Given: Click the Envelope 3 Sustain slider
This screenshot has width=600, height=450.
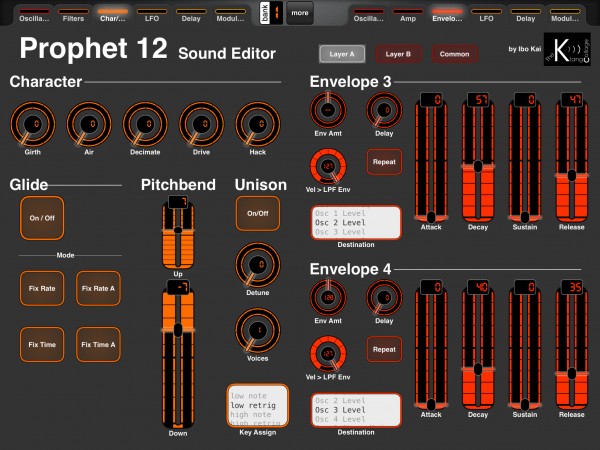Looking at the screenshot, I should [x=525, y=158].
